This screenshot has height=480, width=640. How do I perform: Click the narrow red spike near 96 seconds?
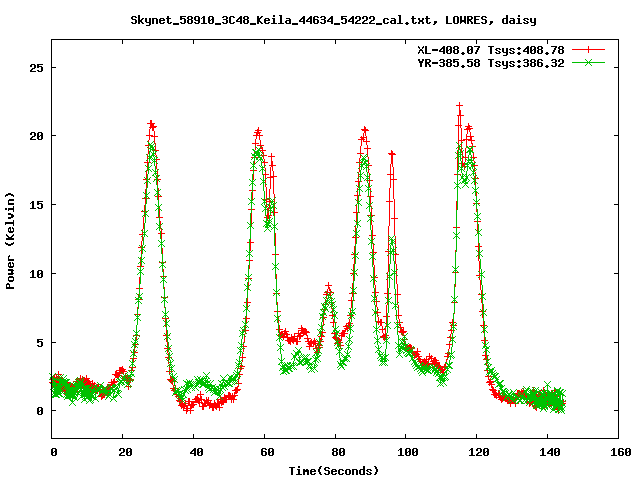392,154
